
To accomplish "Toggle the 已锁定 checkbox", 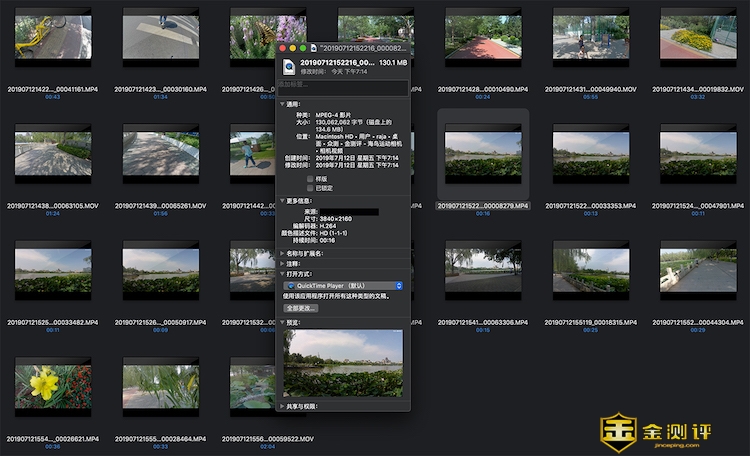I will (x=311, y=187).
